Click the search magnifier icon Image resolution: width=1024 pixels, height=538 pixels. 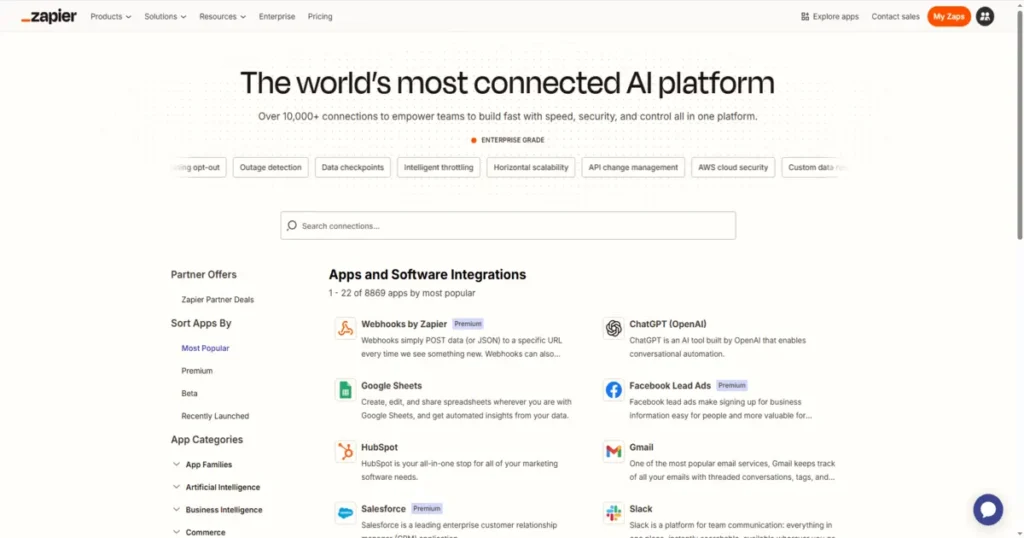(x=292, y=225)
